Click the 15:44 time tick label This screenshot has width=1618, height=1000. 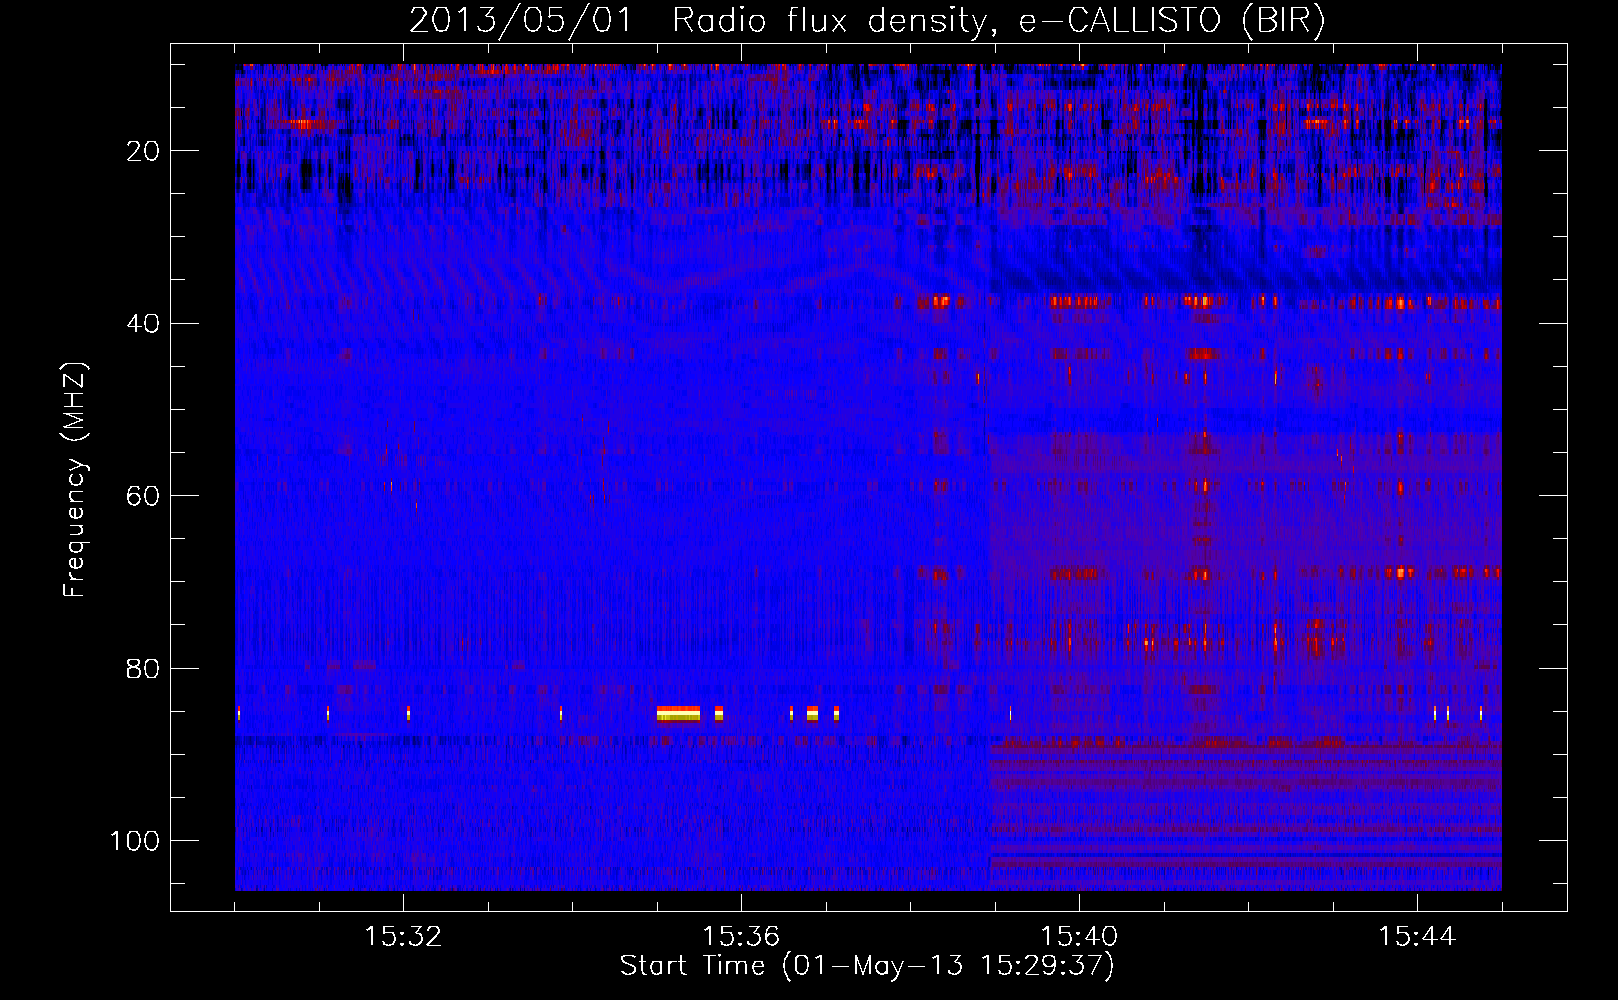pos(1417,937)
